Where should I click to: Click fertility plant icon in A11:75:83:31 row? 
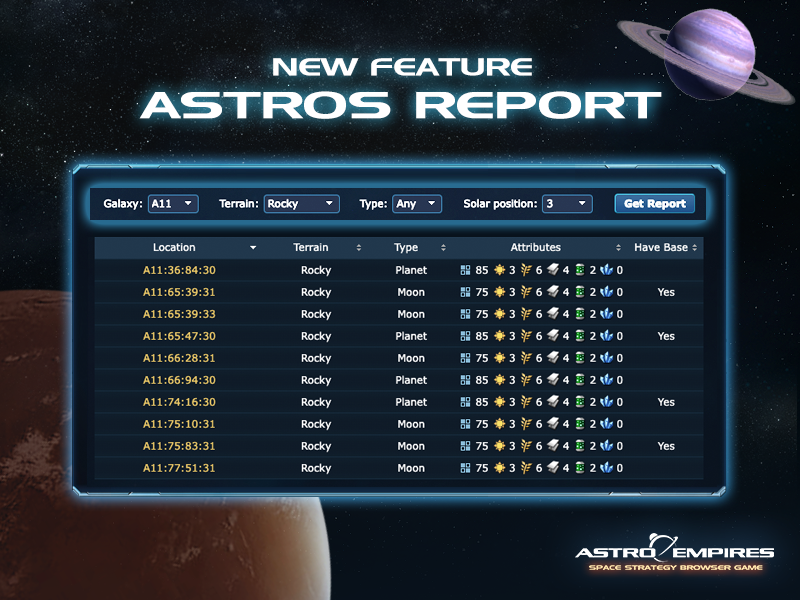point(526,445)
